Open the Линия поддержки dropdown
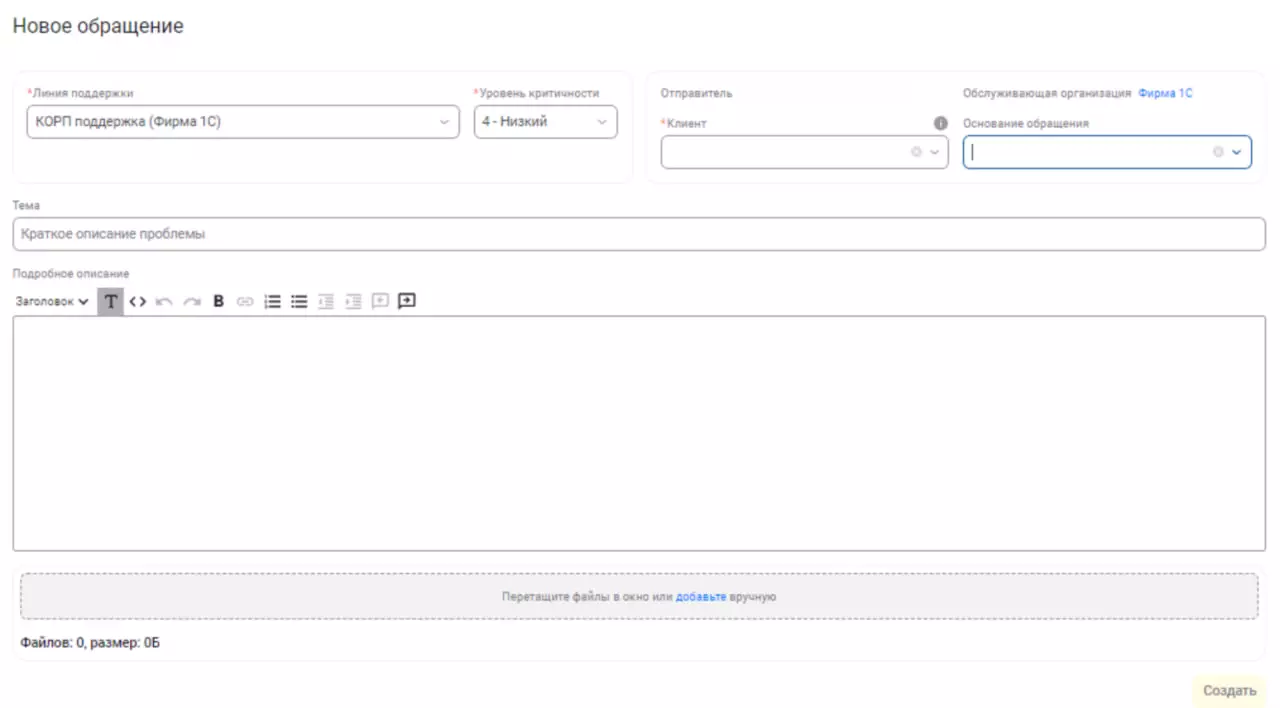Viewport: 1280px width, 708px height. [443, 121]
